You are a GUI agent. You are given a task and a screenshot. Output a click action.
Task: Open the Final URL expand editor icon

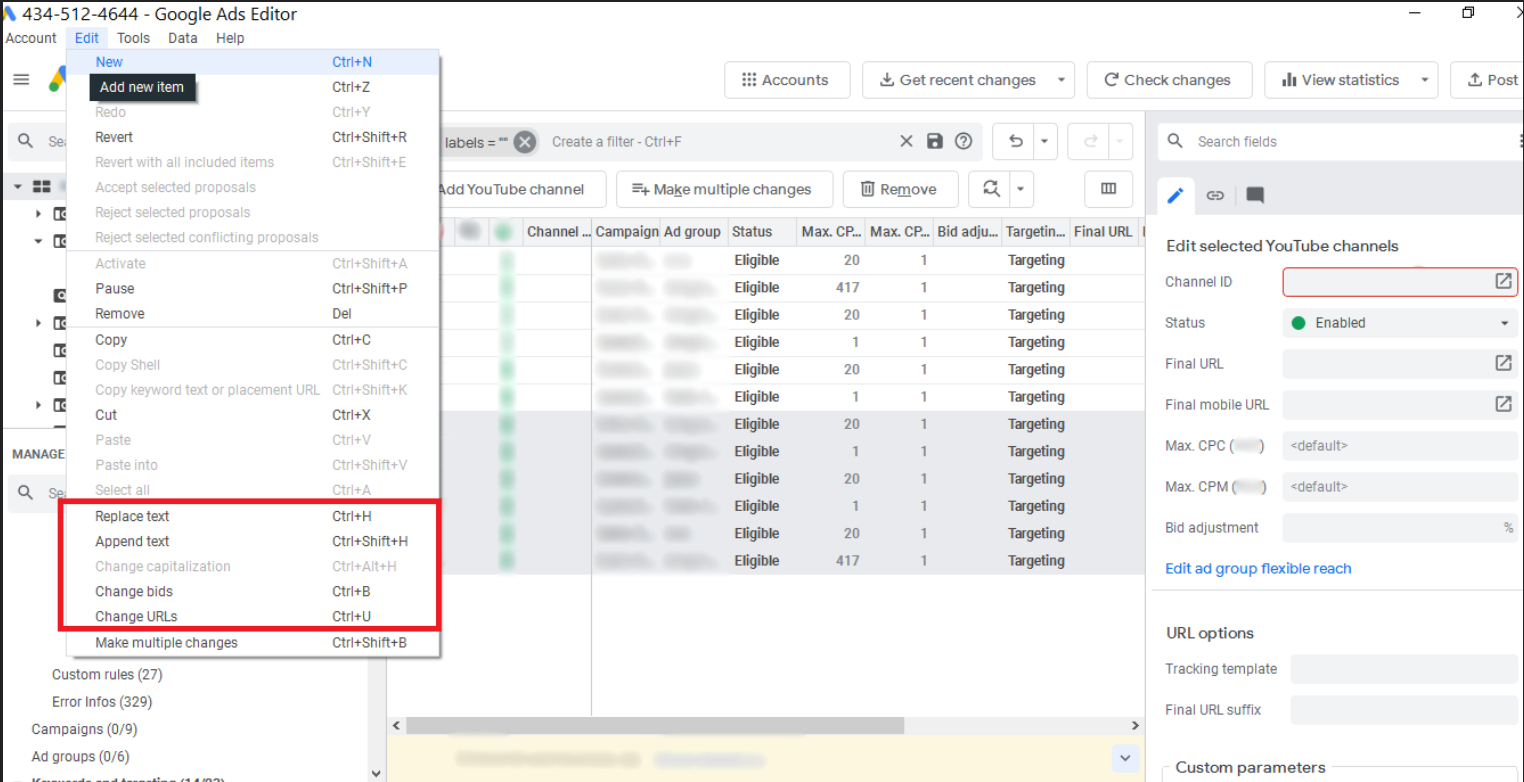pyautogui.click(x=1503, y=363)
